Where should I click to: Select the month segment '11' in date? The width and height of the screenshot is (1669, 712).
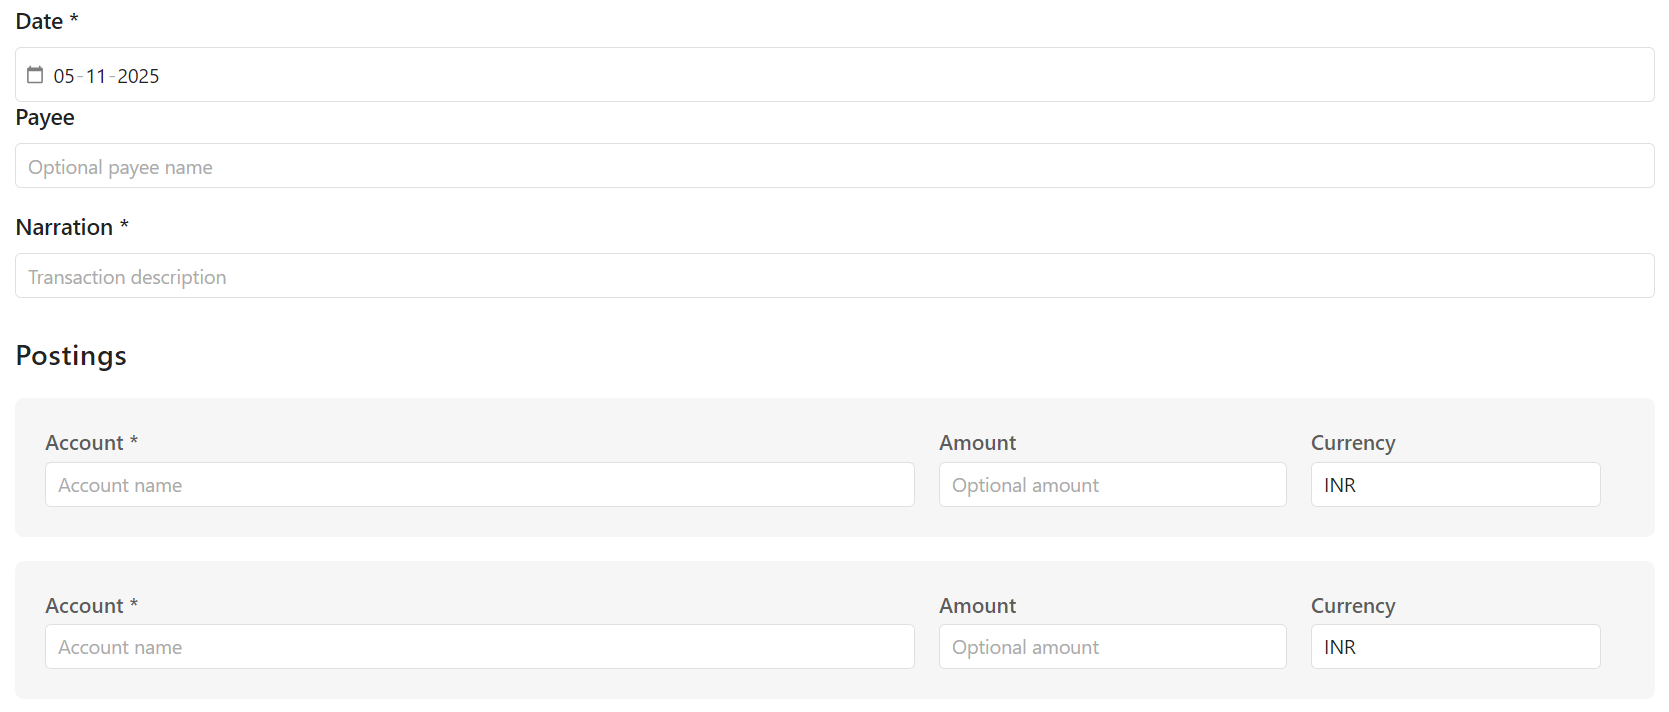[x=96, y=76]
